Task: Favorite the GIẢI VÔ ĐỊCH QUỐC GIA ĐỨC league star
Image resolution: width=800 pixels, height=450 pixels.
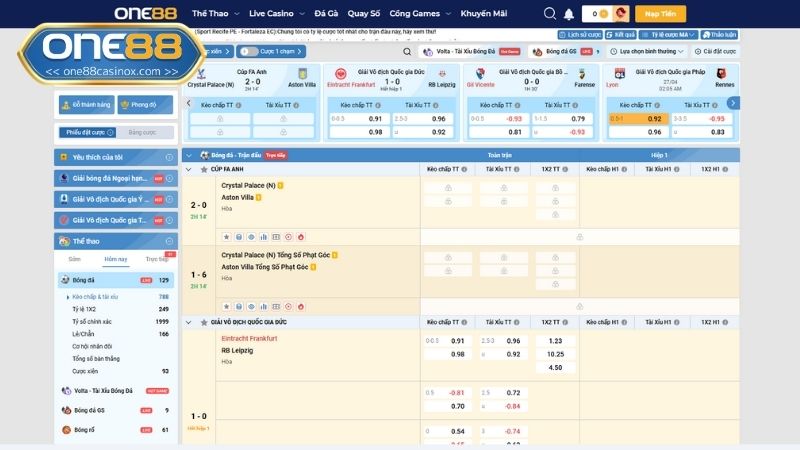Action: pyautogui.click(x=204, y=322)
